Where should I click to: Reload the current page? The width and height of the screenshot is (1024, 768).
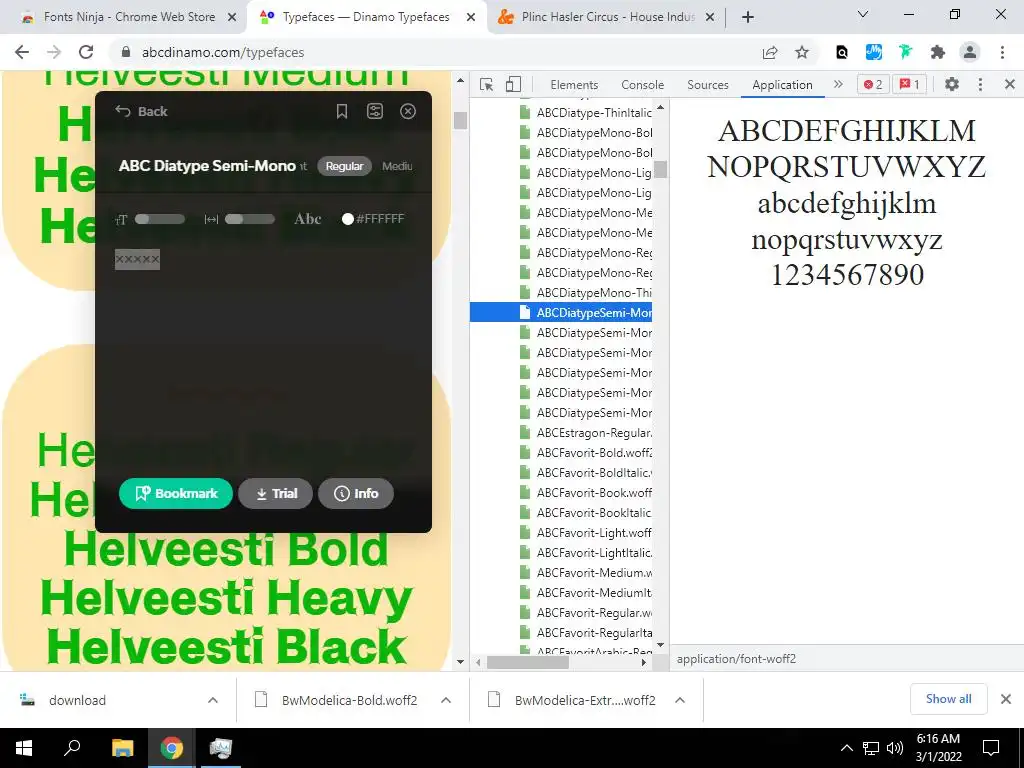86,52
